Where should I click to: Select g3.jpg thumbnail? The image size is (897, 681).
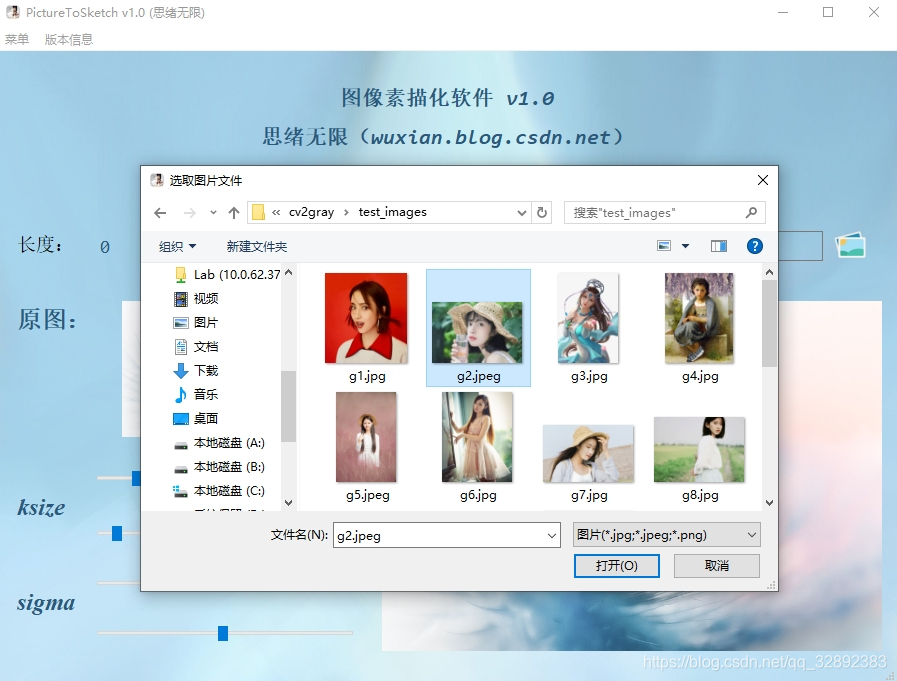pos(588,318)
